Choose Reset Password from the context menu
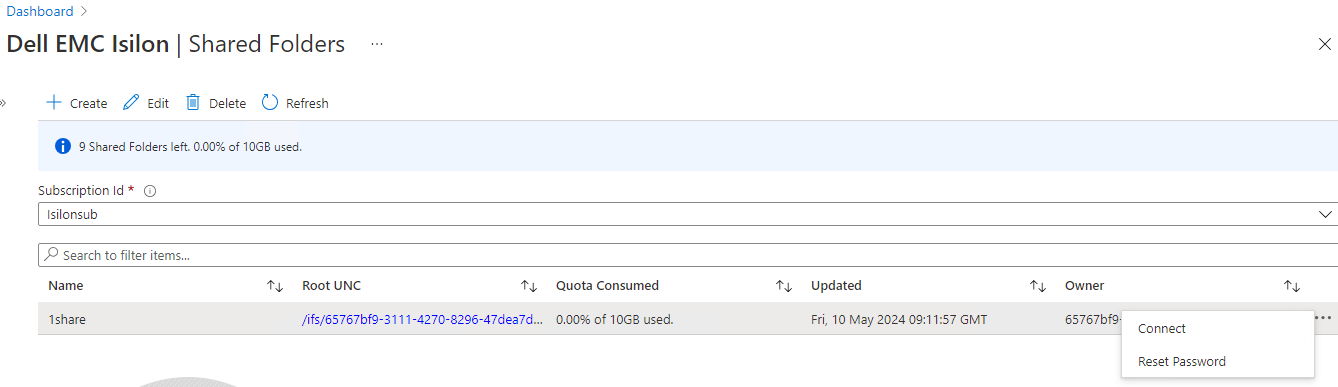Viewport: 1338px width, 387px height. 1182,361
